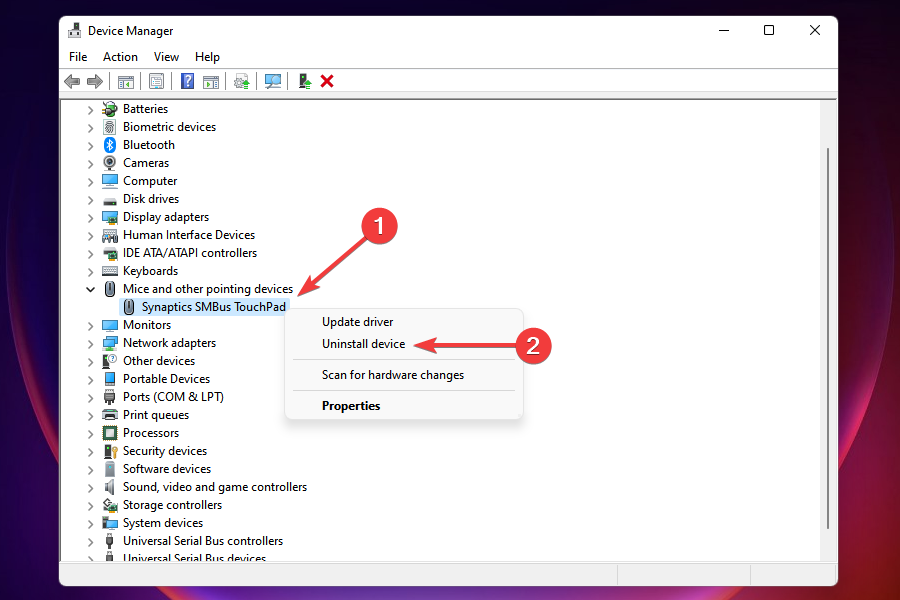Click the Back arrow toolbar icon
This screenshot has height=600, width=900.
click(72, 82)
